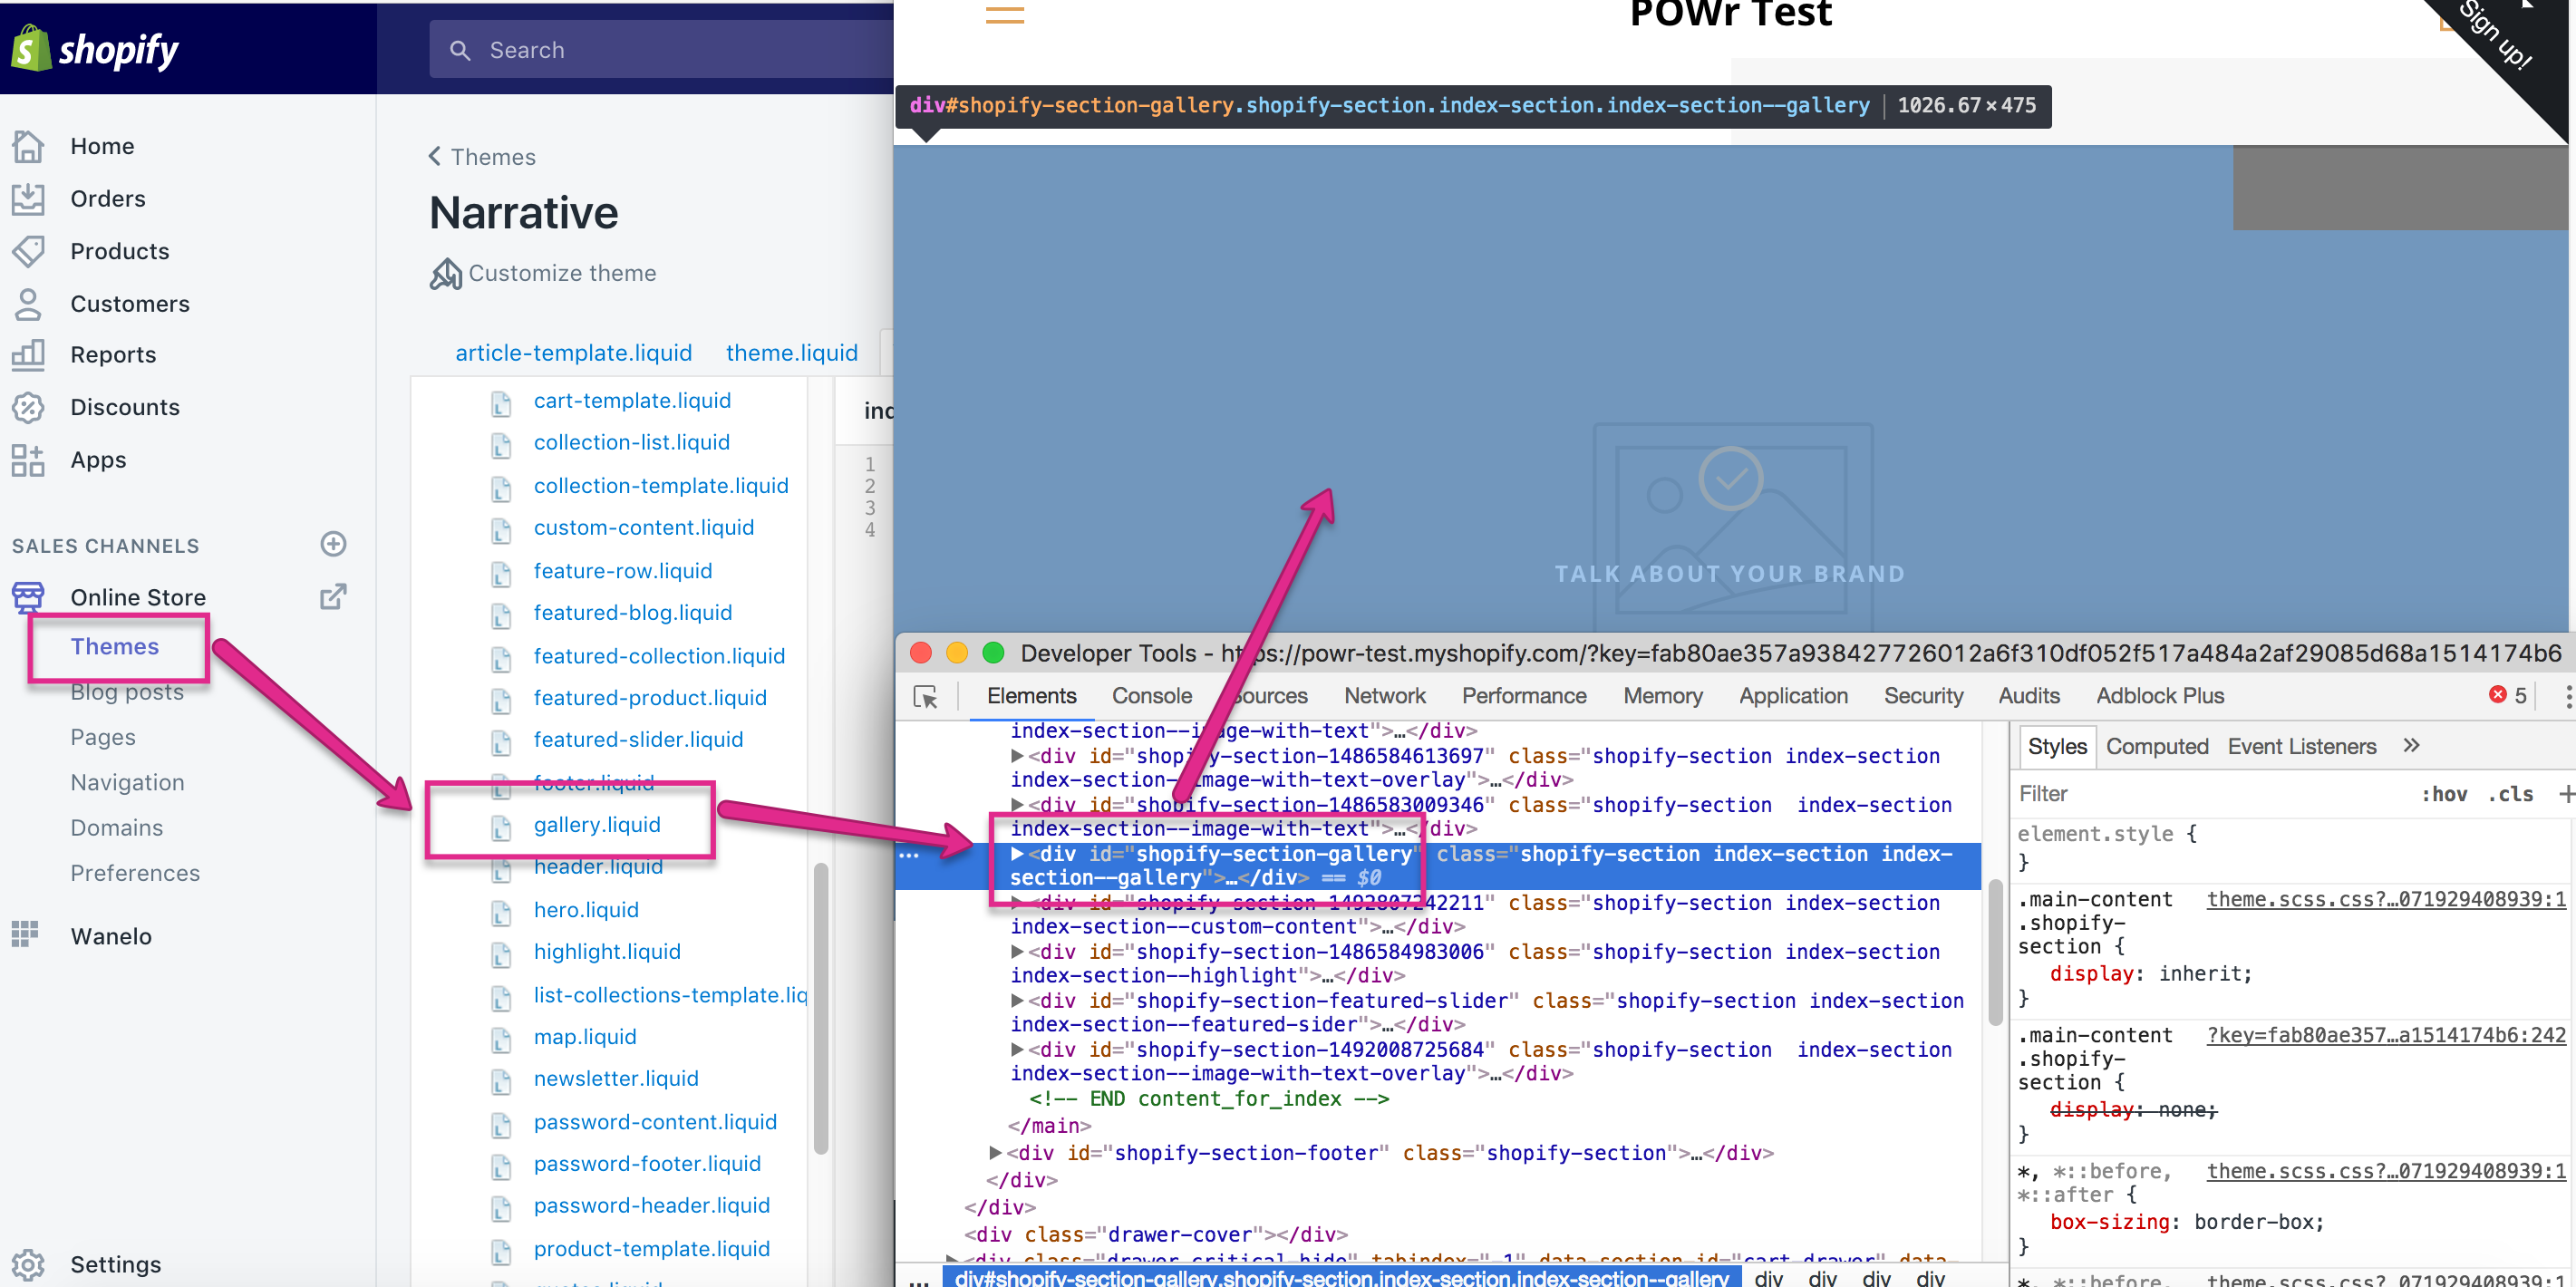Open Home from the house icon
2576x1287 pixels.
point(28,146)
